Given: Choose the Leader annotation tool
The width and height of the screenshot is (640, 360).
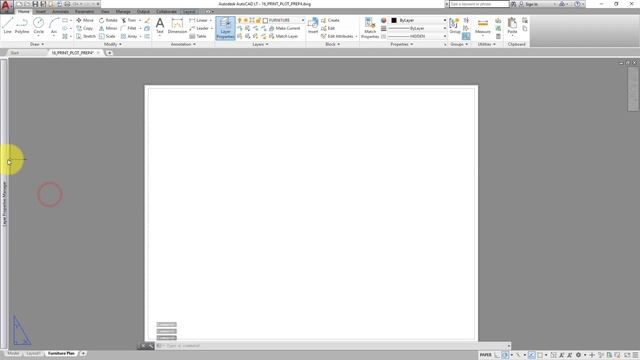Looking at the screenshot, I should [199, 28].
